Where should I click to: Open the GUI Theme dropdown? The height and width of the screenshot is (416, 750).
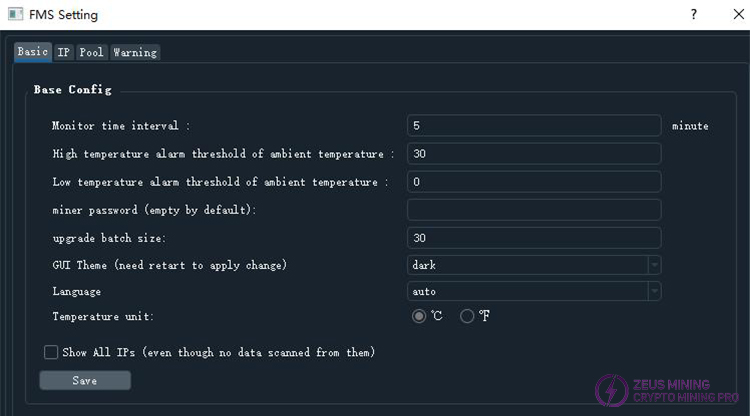coord(534,265)
